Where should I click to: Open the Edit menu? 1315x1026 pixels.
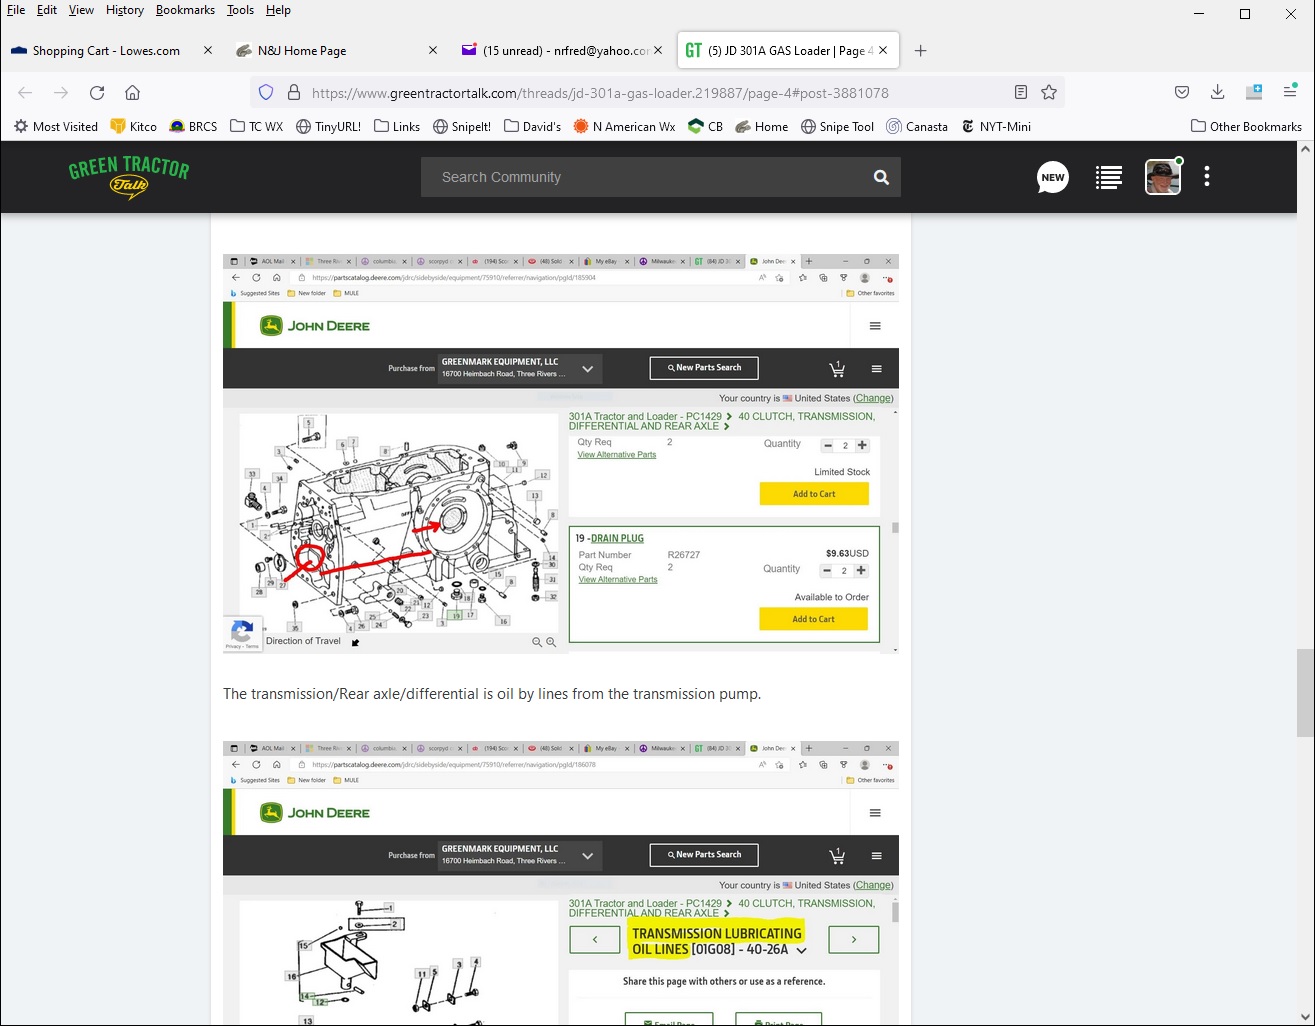[x=47, y=10]
